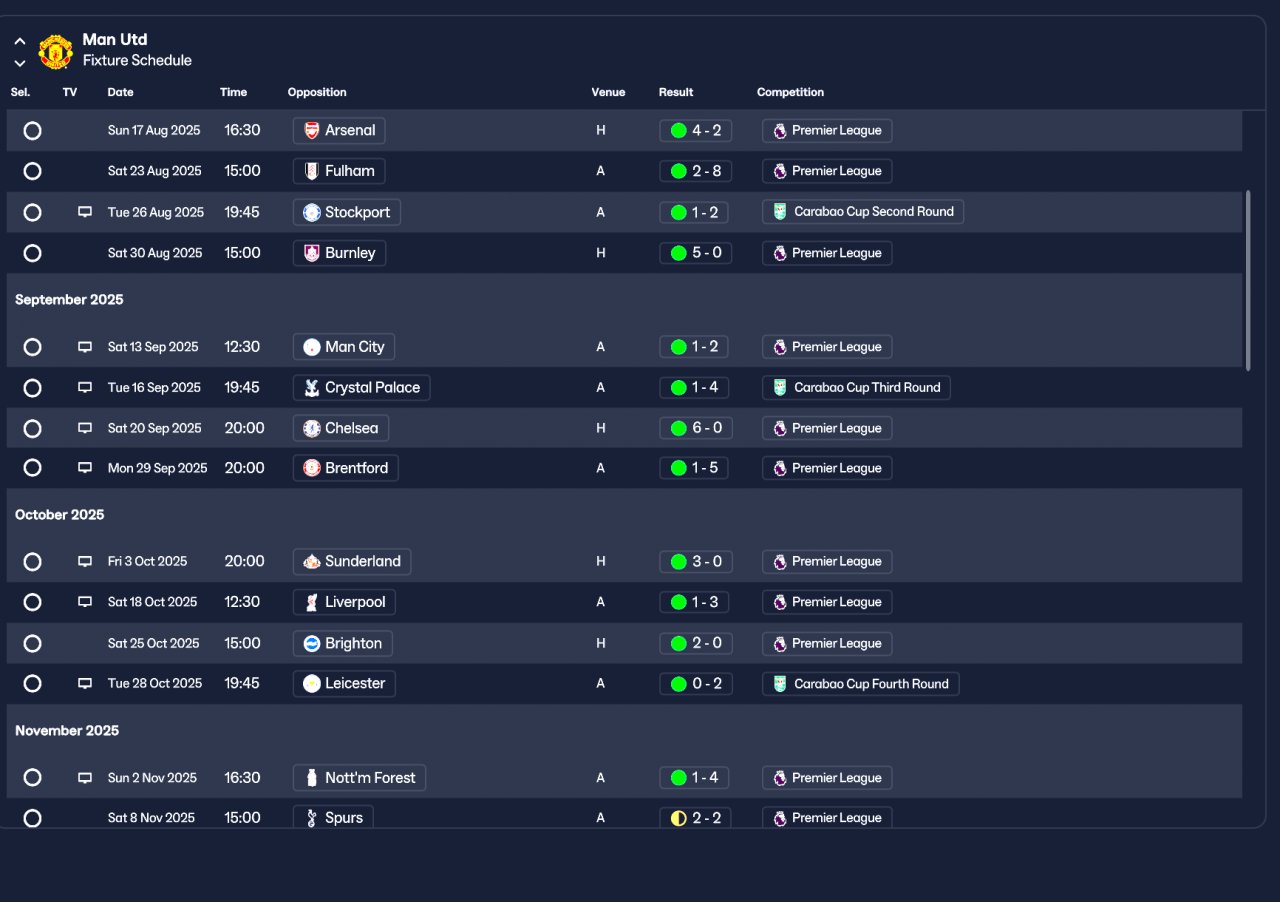The height and width of the screenshot is (902, 1280).
Task: Click TV icon for Nott'm Forest match
Action: pyautogui.click(x=85, y=777)
